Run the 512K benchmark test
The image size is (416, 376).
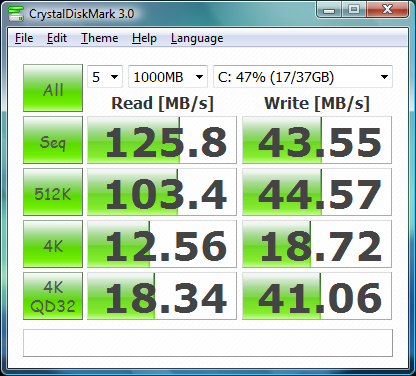[53, 192]
